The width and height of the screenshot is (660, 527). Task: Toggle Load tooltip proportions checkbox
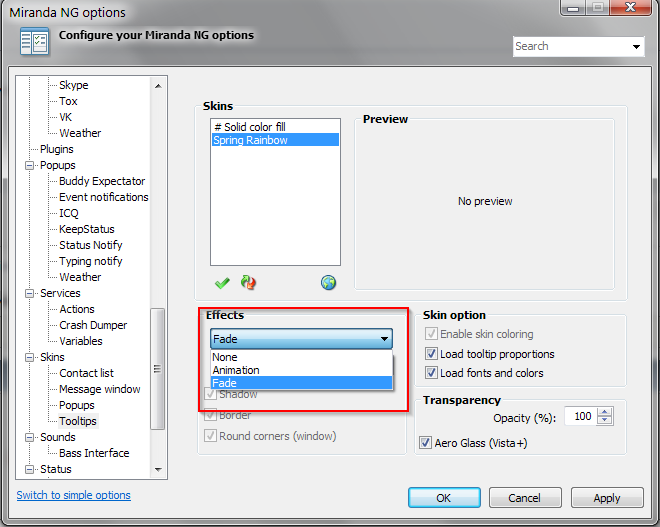[x=432, y=354]
